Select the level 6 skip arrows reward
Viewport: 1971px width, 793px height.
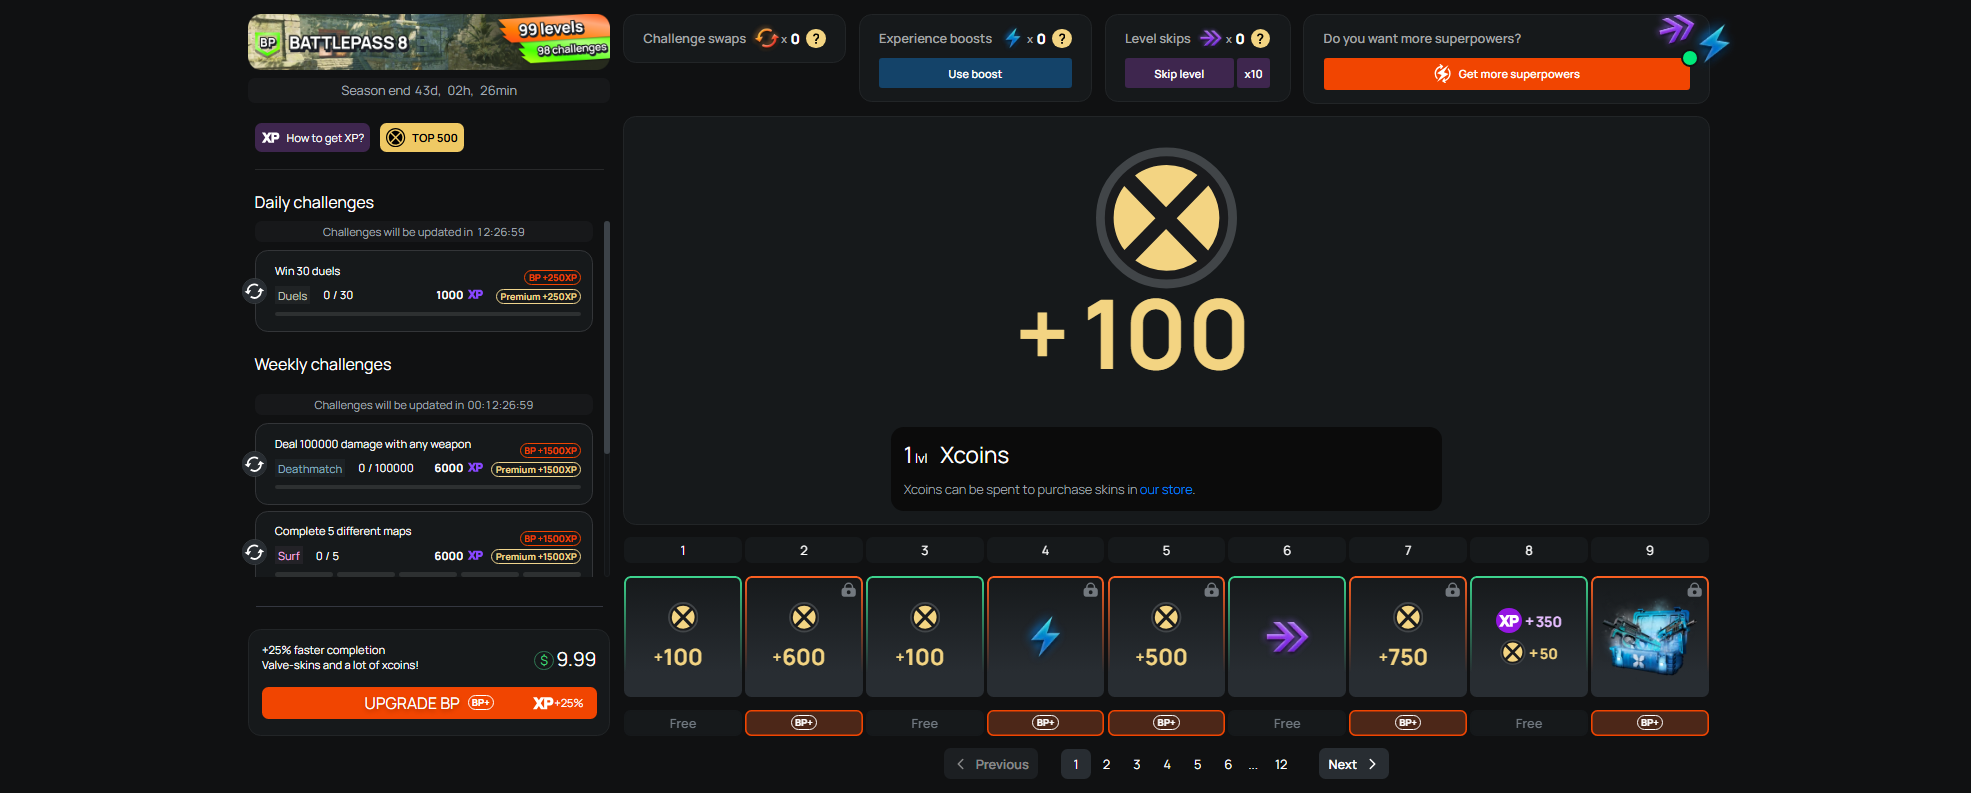click(x=1286, y=637)
